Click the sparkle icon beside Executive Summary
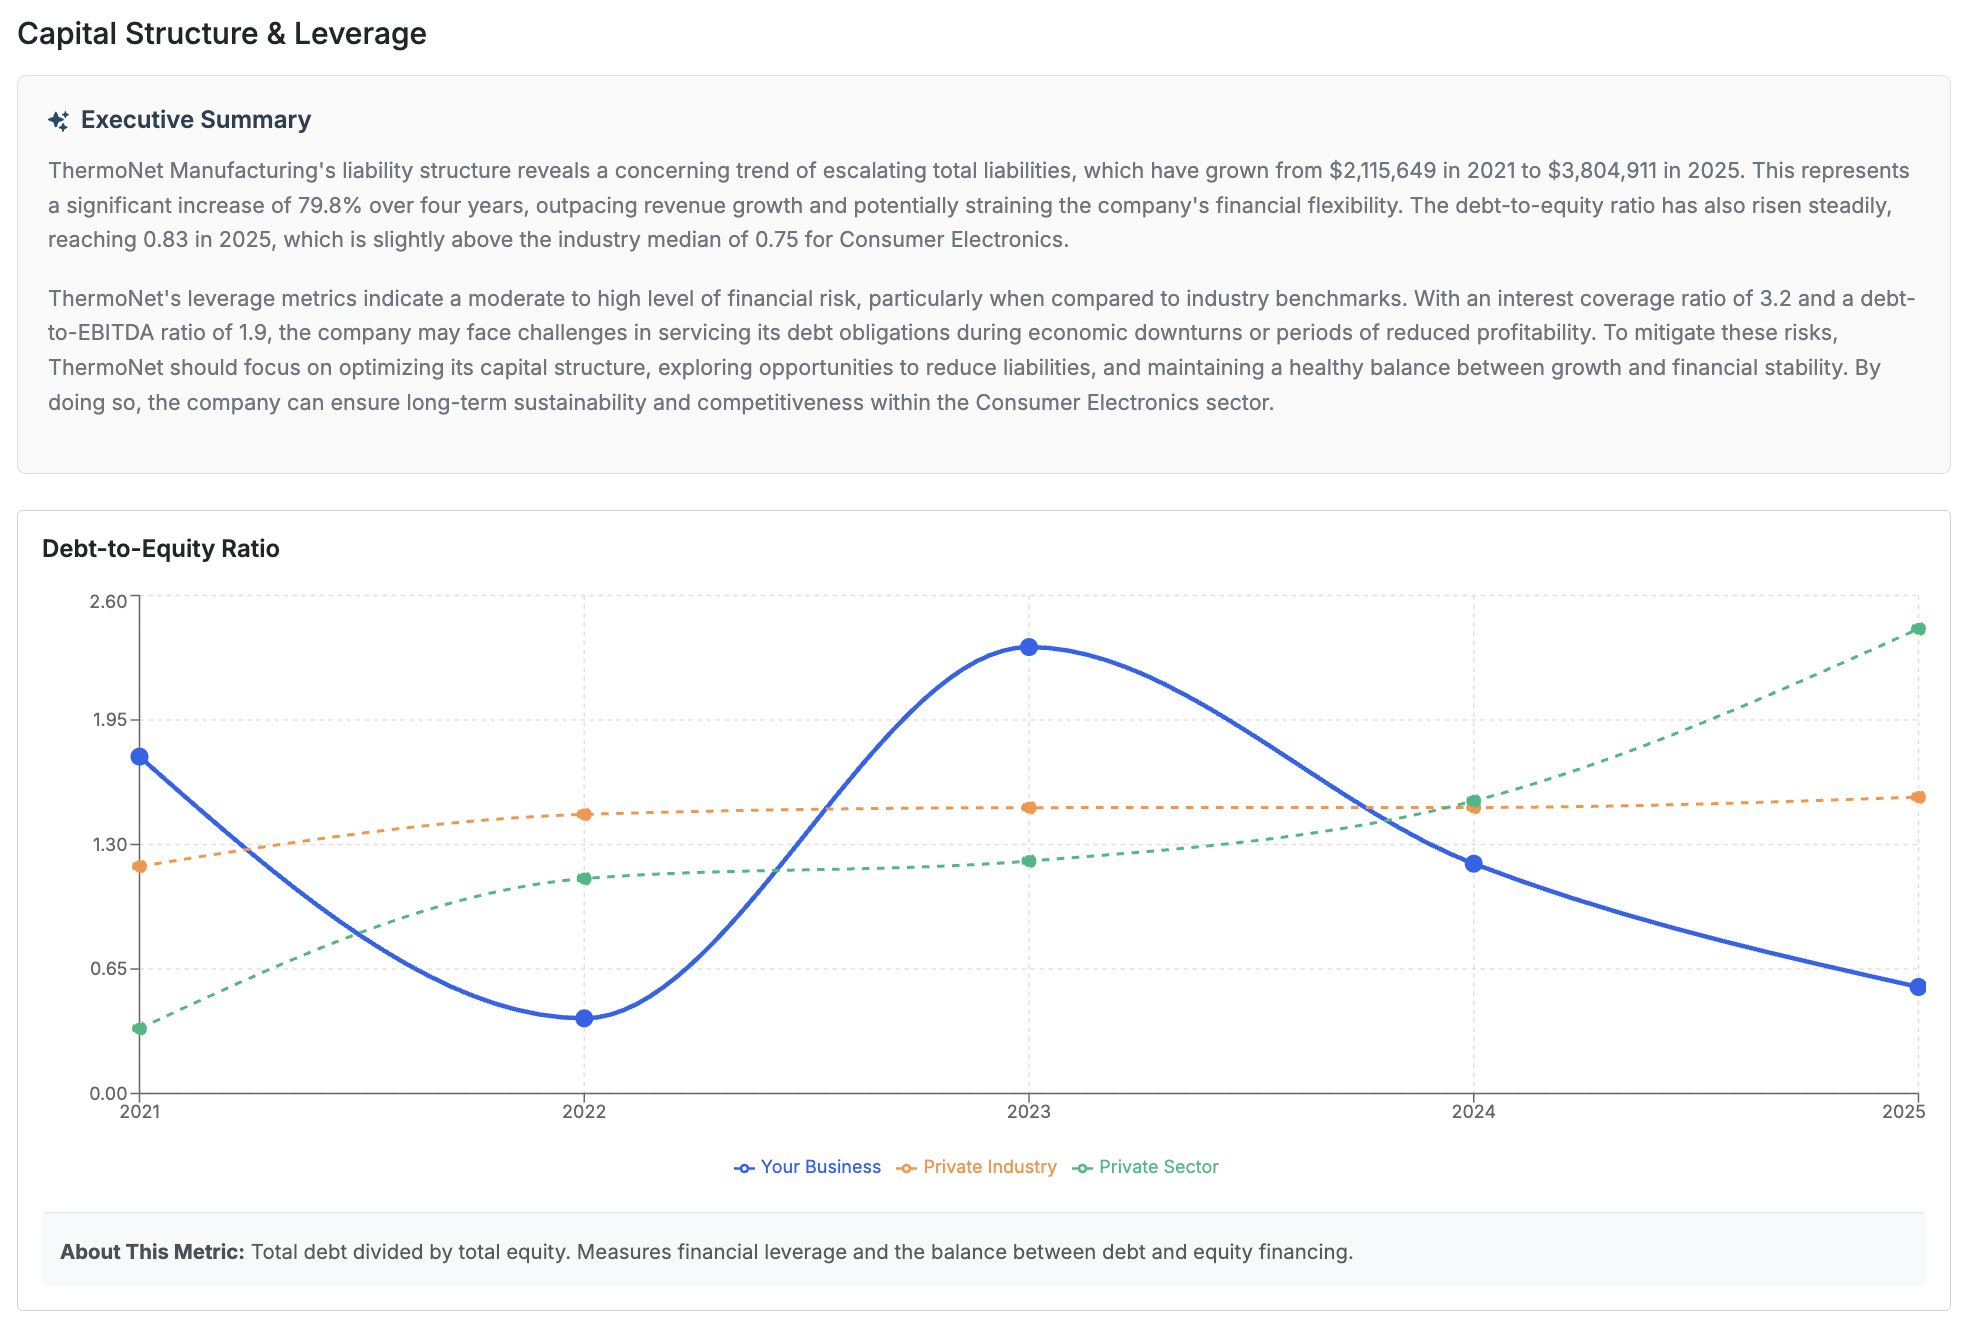 [59, 119]
